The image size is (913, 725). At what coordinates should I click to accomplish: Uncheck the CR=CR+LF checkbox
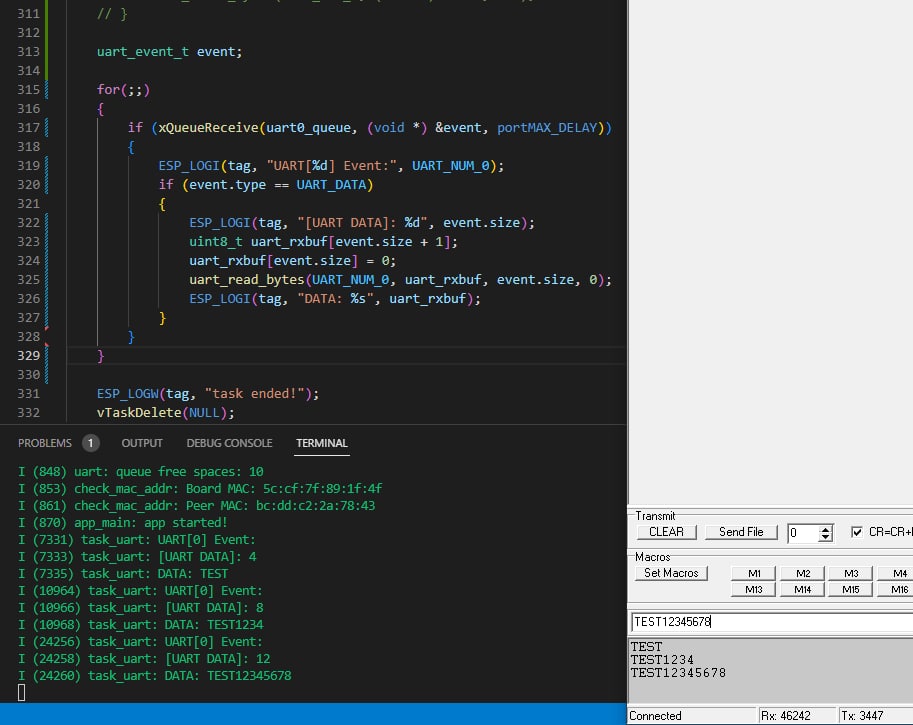[856, 532]
